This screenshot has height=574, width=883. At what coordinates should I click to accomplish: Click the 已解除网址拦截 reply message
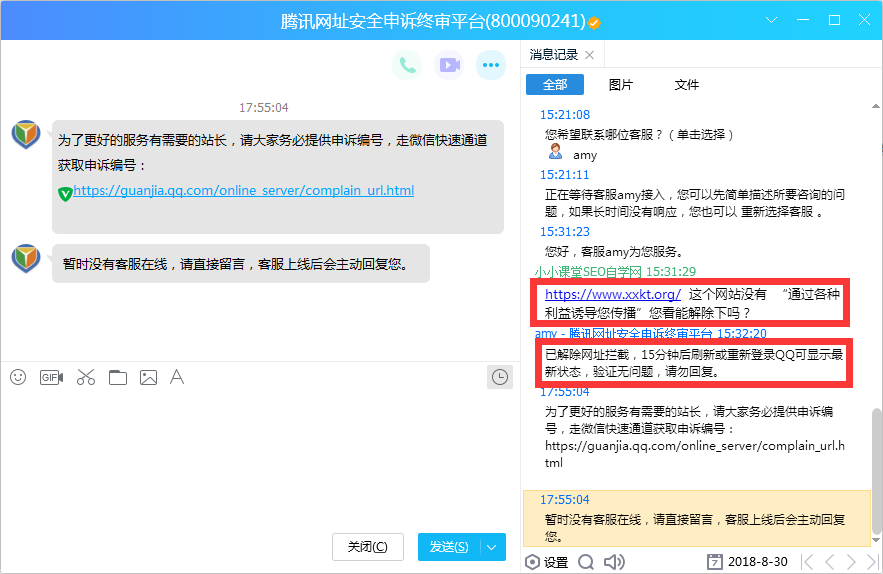click(x=694, y=363)
